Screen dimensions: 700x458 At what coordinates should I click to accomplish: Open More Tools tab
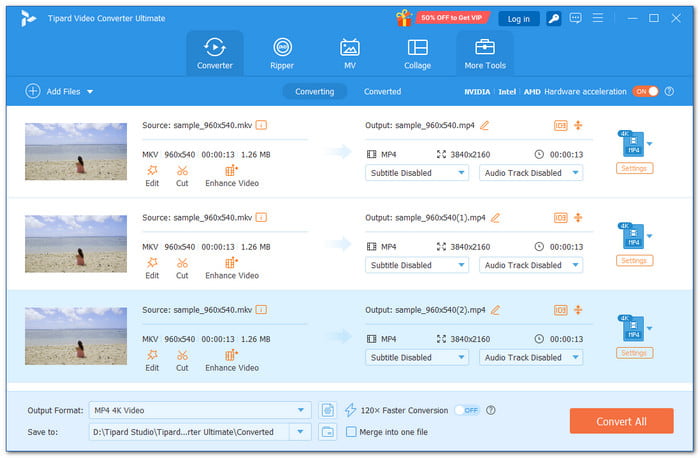485,54
